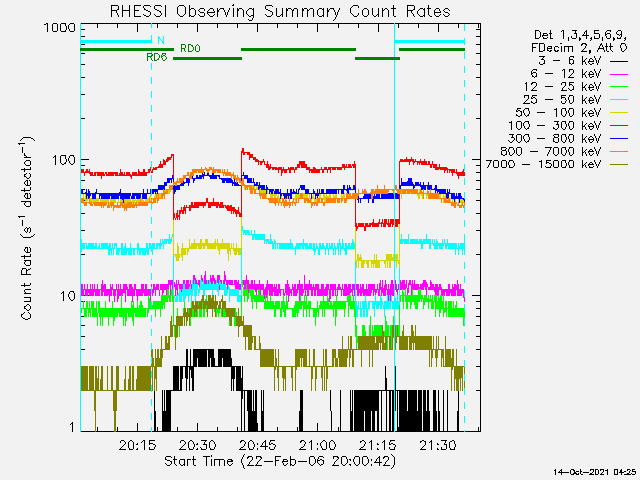Click the x-axis tick label '21:15'

coord(378,445)
